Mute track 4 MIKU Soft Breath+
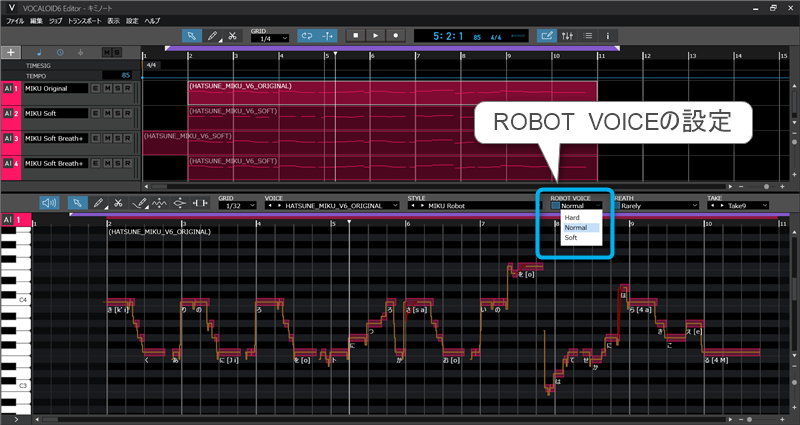Image resolution: width=800 pixels, height=425 pixels. point(107,163)
